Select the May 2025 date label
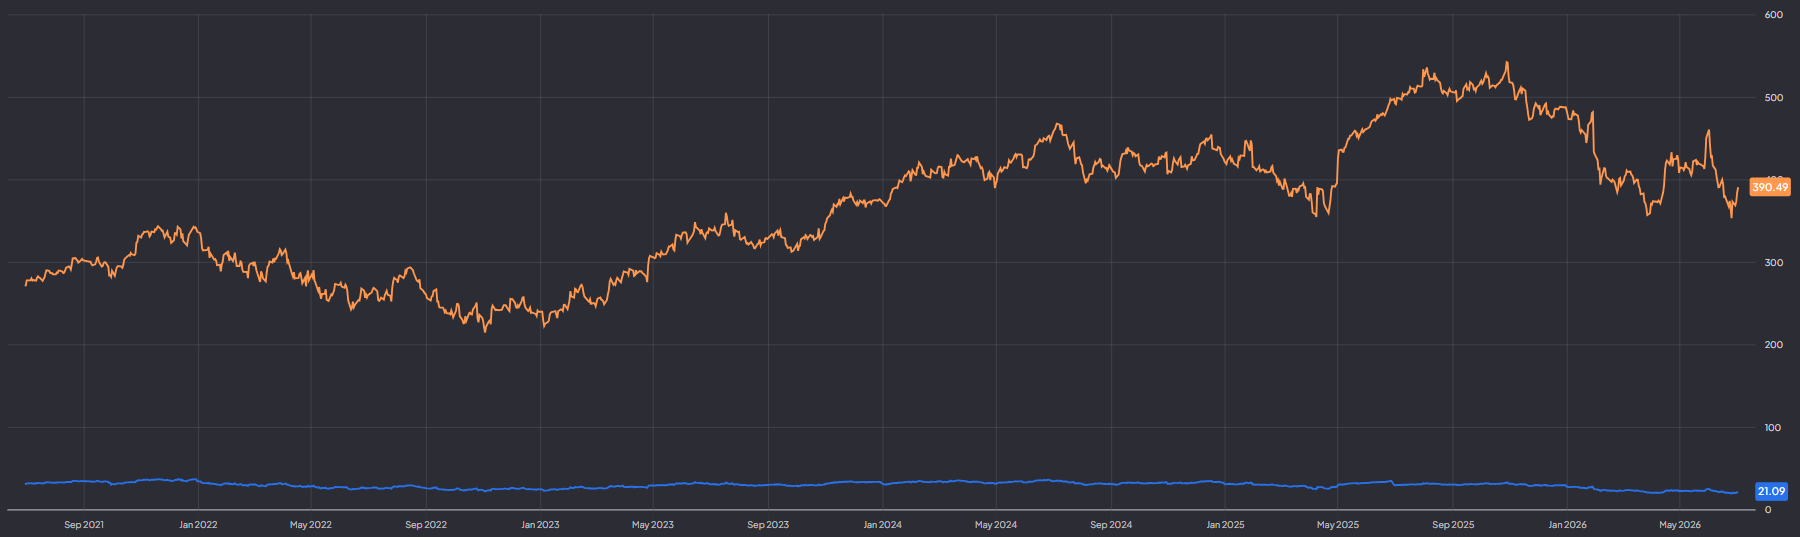Viewport: 1800px width, 537px height. (x=1338, y=525)
